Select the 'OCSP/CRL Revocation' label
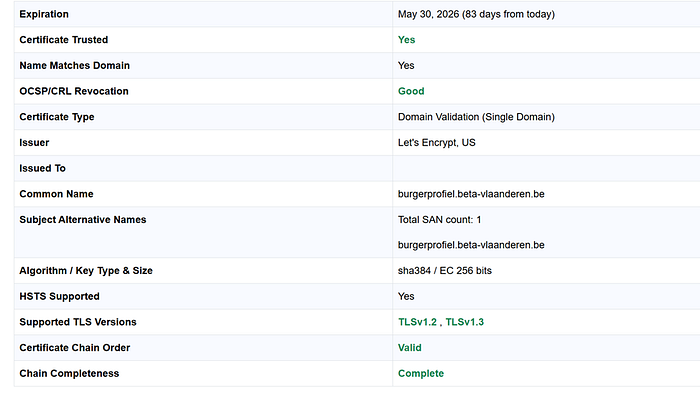 tap(74, 91)
